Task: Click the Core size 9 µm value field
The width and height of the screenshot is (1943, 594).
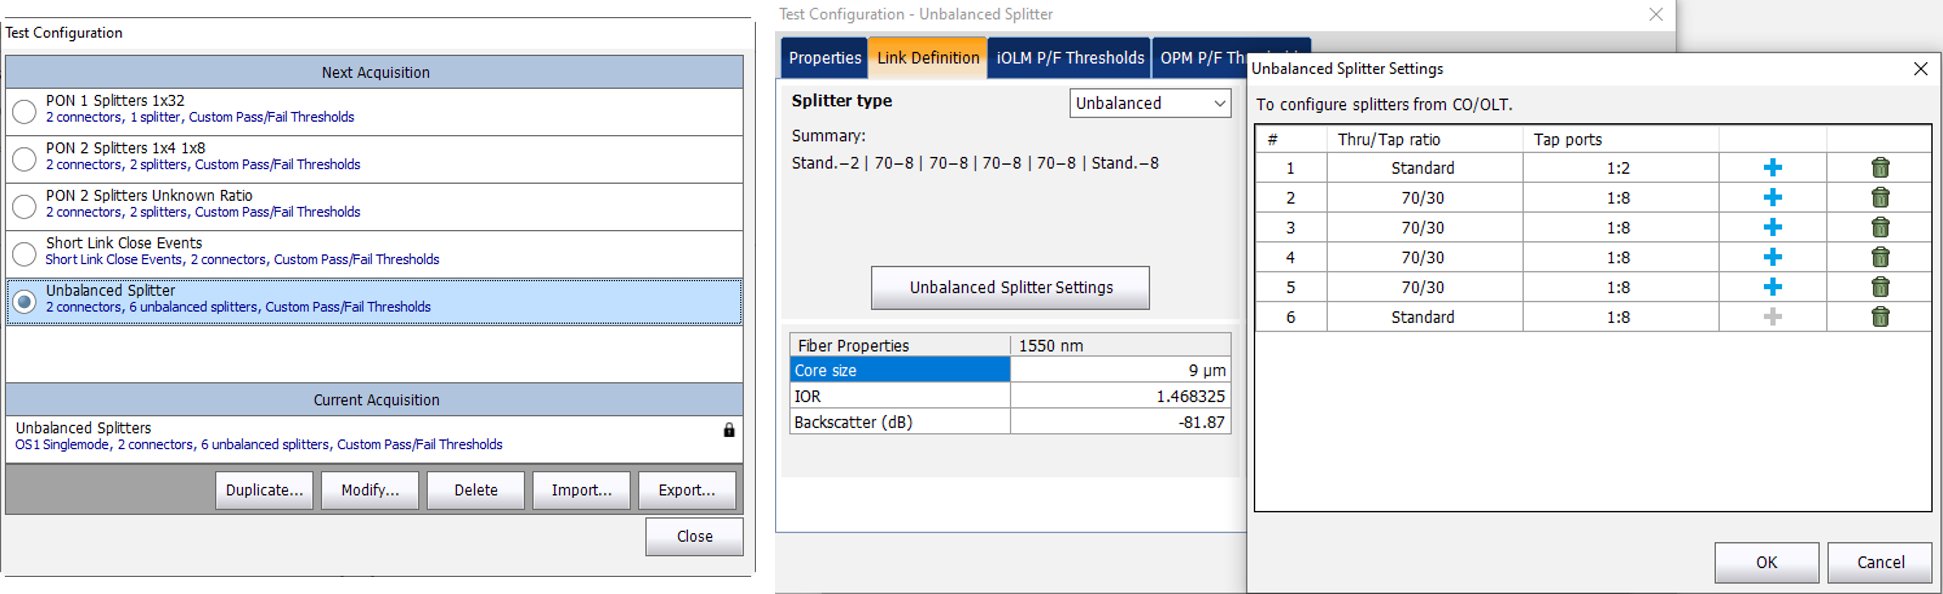Action: click(x=1120, y=370)
